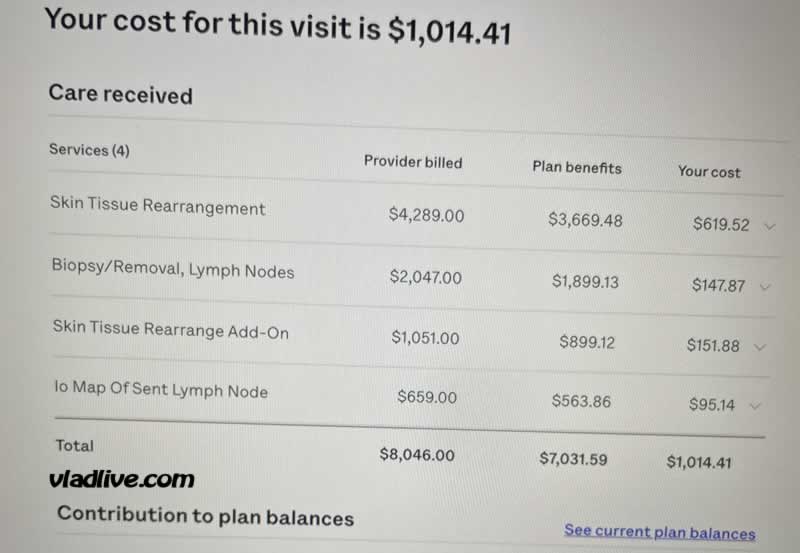
Task: Click the Contribution to plan balances heading
Action: pyautogui.click(x=205, y=516)
